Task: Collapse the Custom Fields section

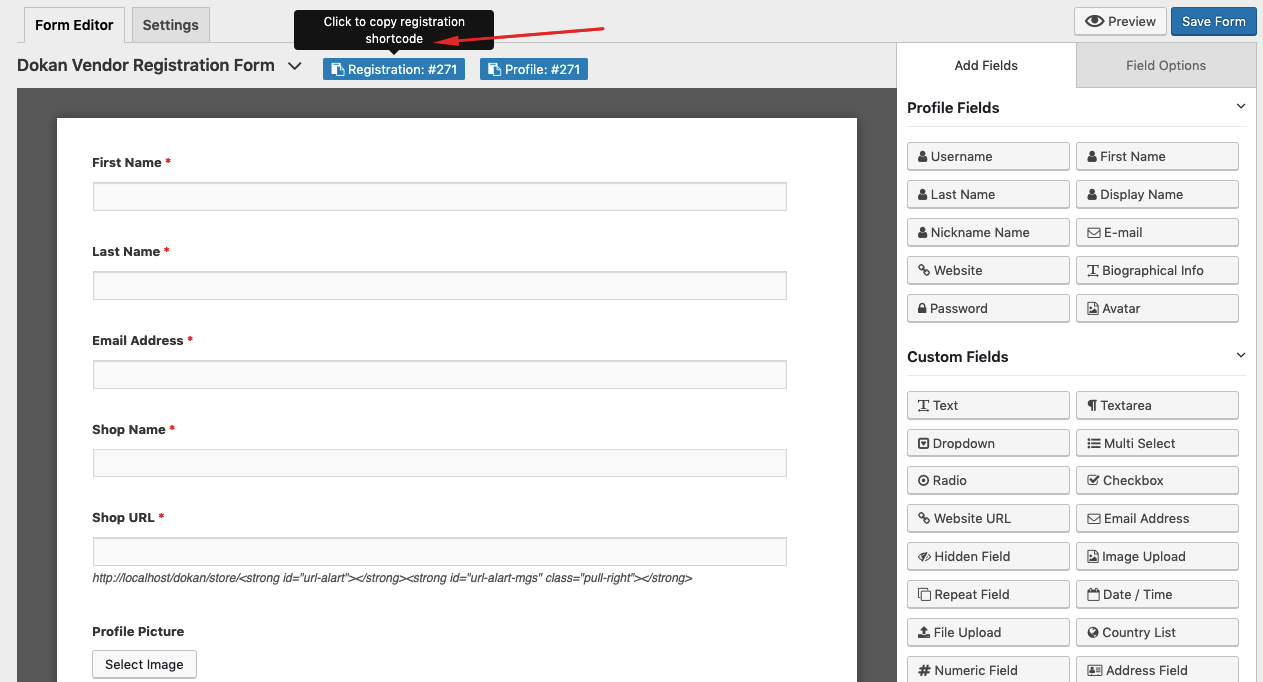Action: [1241, 355]
